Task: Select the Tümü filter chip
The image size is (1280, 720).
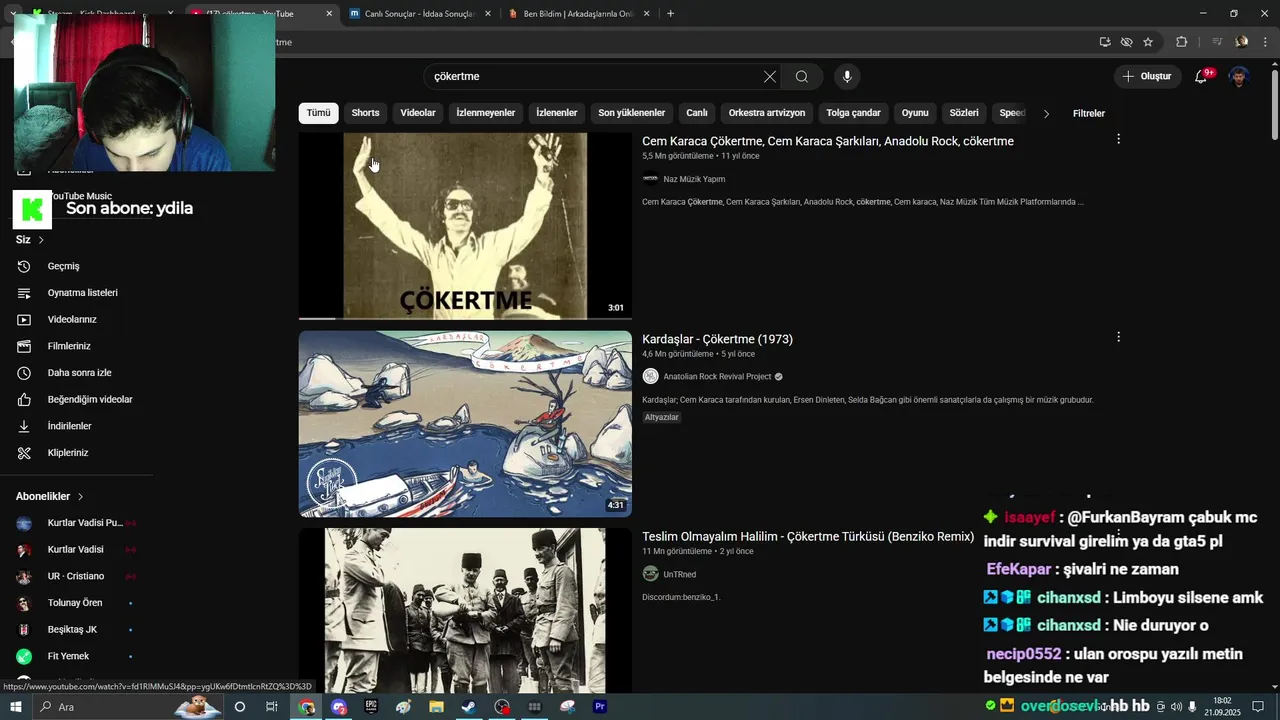Action: [x=318, y=113]
